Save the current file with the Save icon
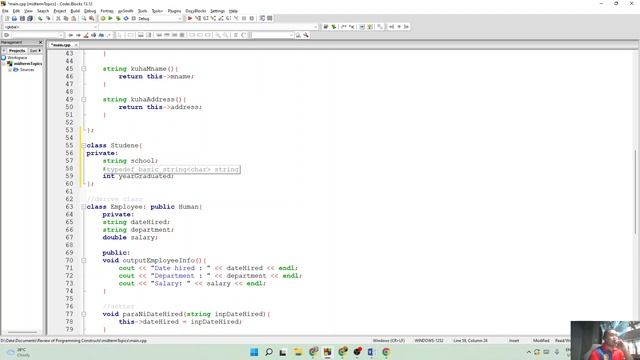 (22, 18)
